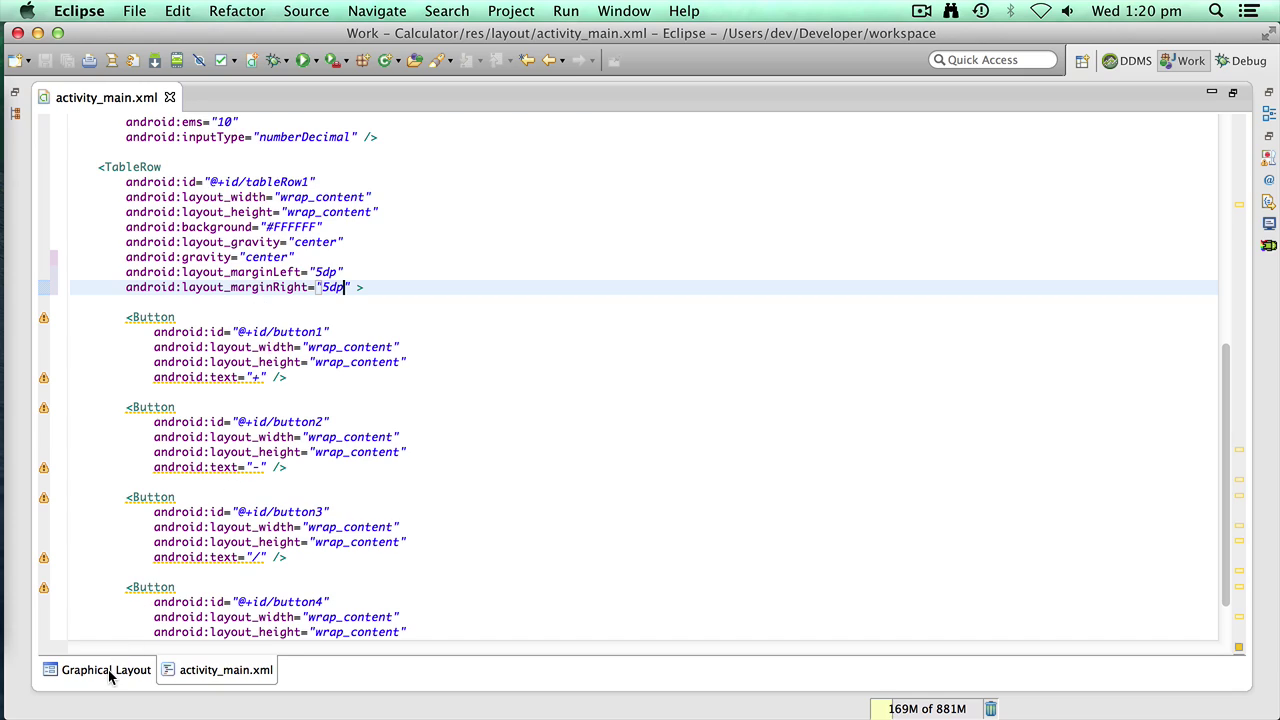Open the Console view monitor icon

(1268, 224)
